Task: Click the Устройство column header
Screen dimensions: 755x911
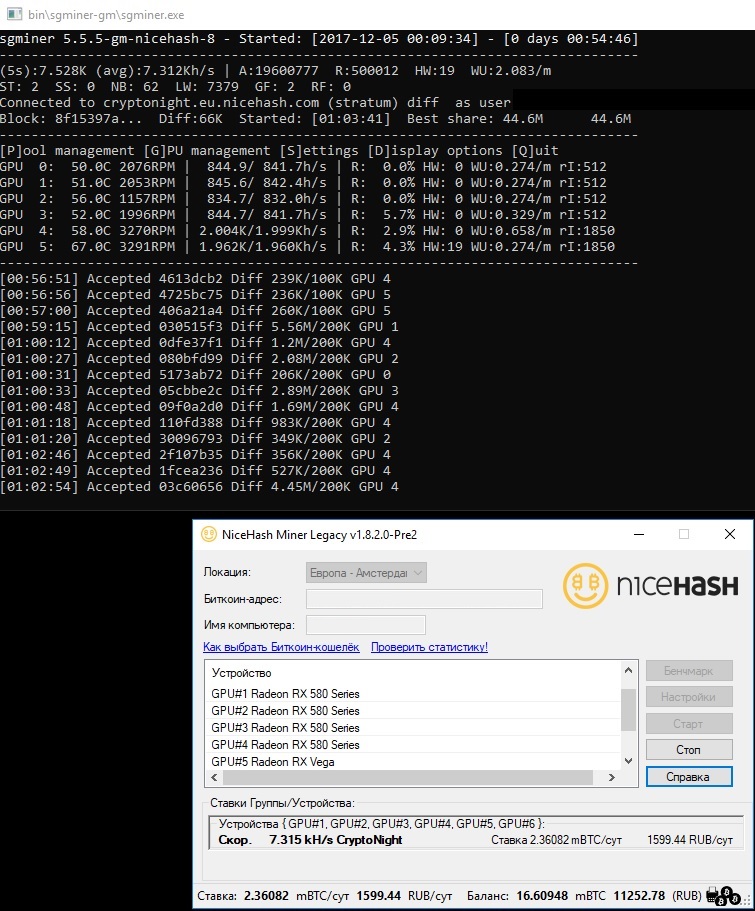Action: [241, 673]
